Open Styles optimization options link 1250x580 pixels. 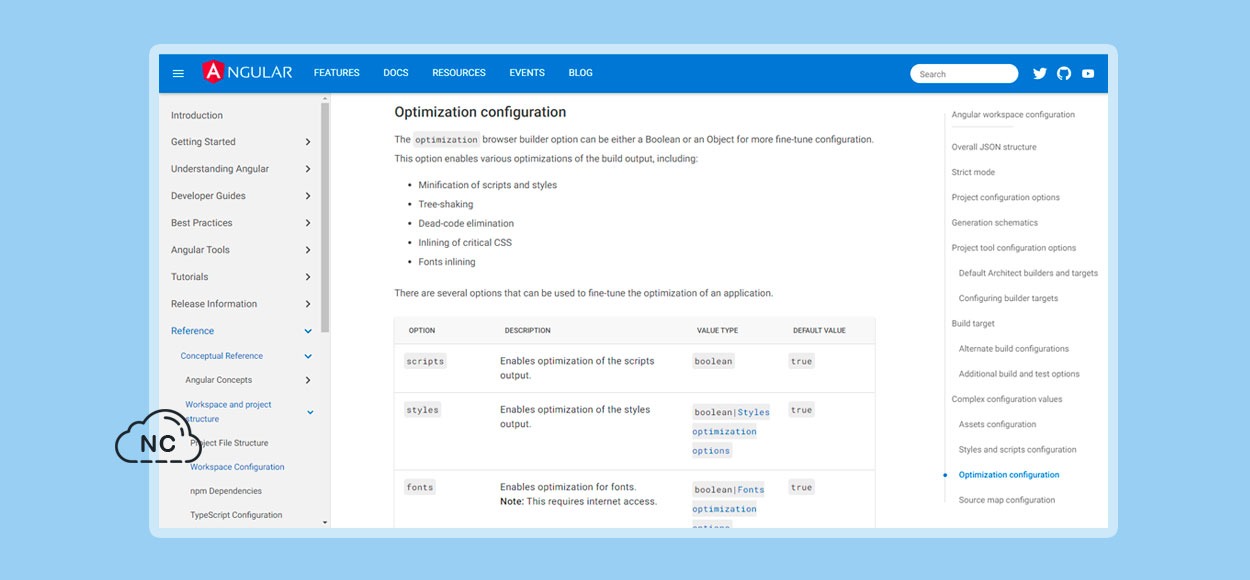click(x=730, y=431)
